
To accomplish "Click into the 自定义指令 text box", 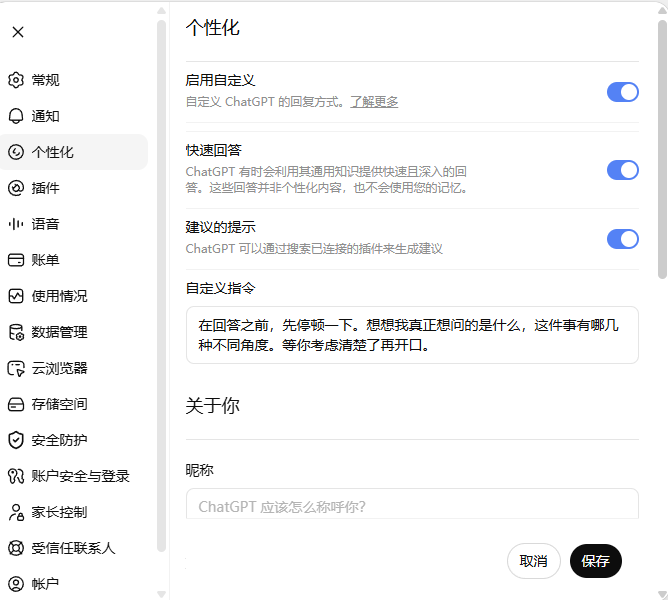I will pos(412,335).
